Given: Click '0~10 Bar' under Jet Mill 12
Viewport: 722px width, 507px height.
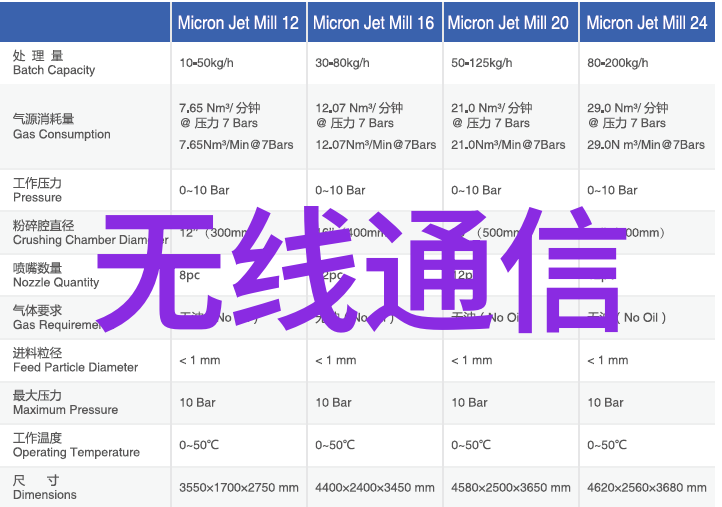Looking at the screenshot, I should [204, 190].
